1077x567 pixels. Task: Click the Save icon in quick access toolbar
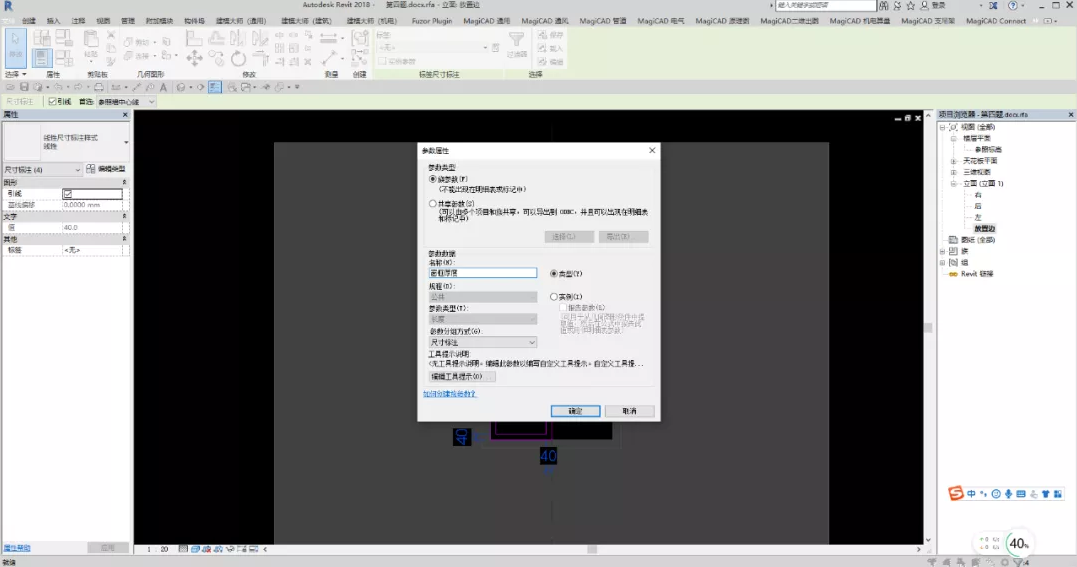(24, 87)
